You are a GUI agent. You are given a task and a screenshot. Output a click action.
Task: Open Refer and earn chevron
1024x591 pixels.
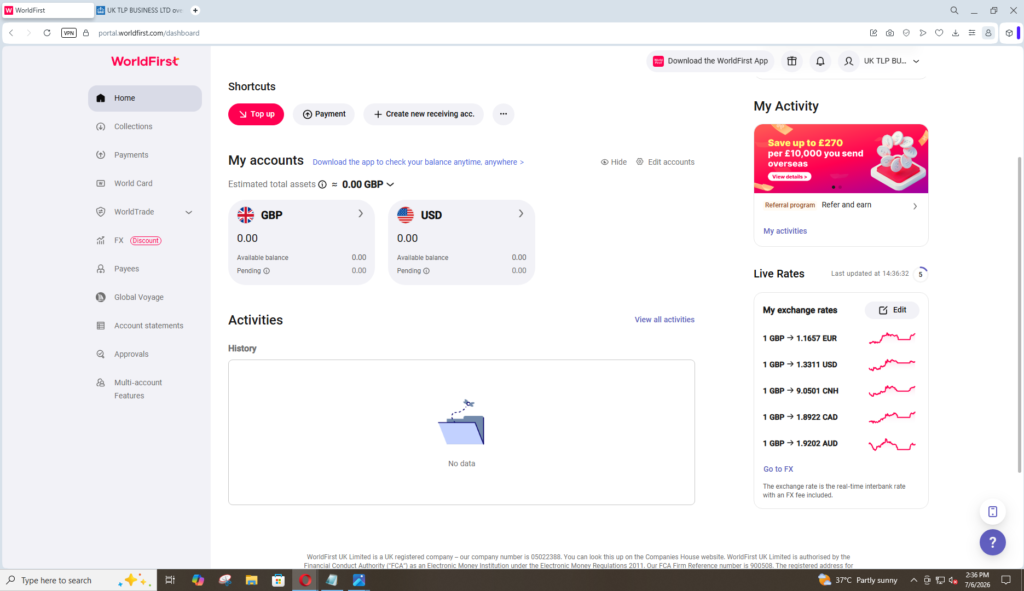915,206
